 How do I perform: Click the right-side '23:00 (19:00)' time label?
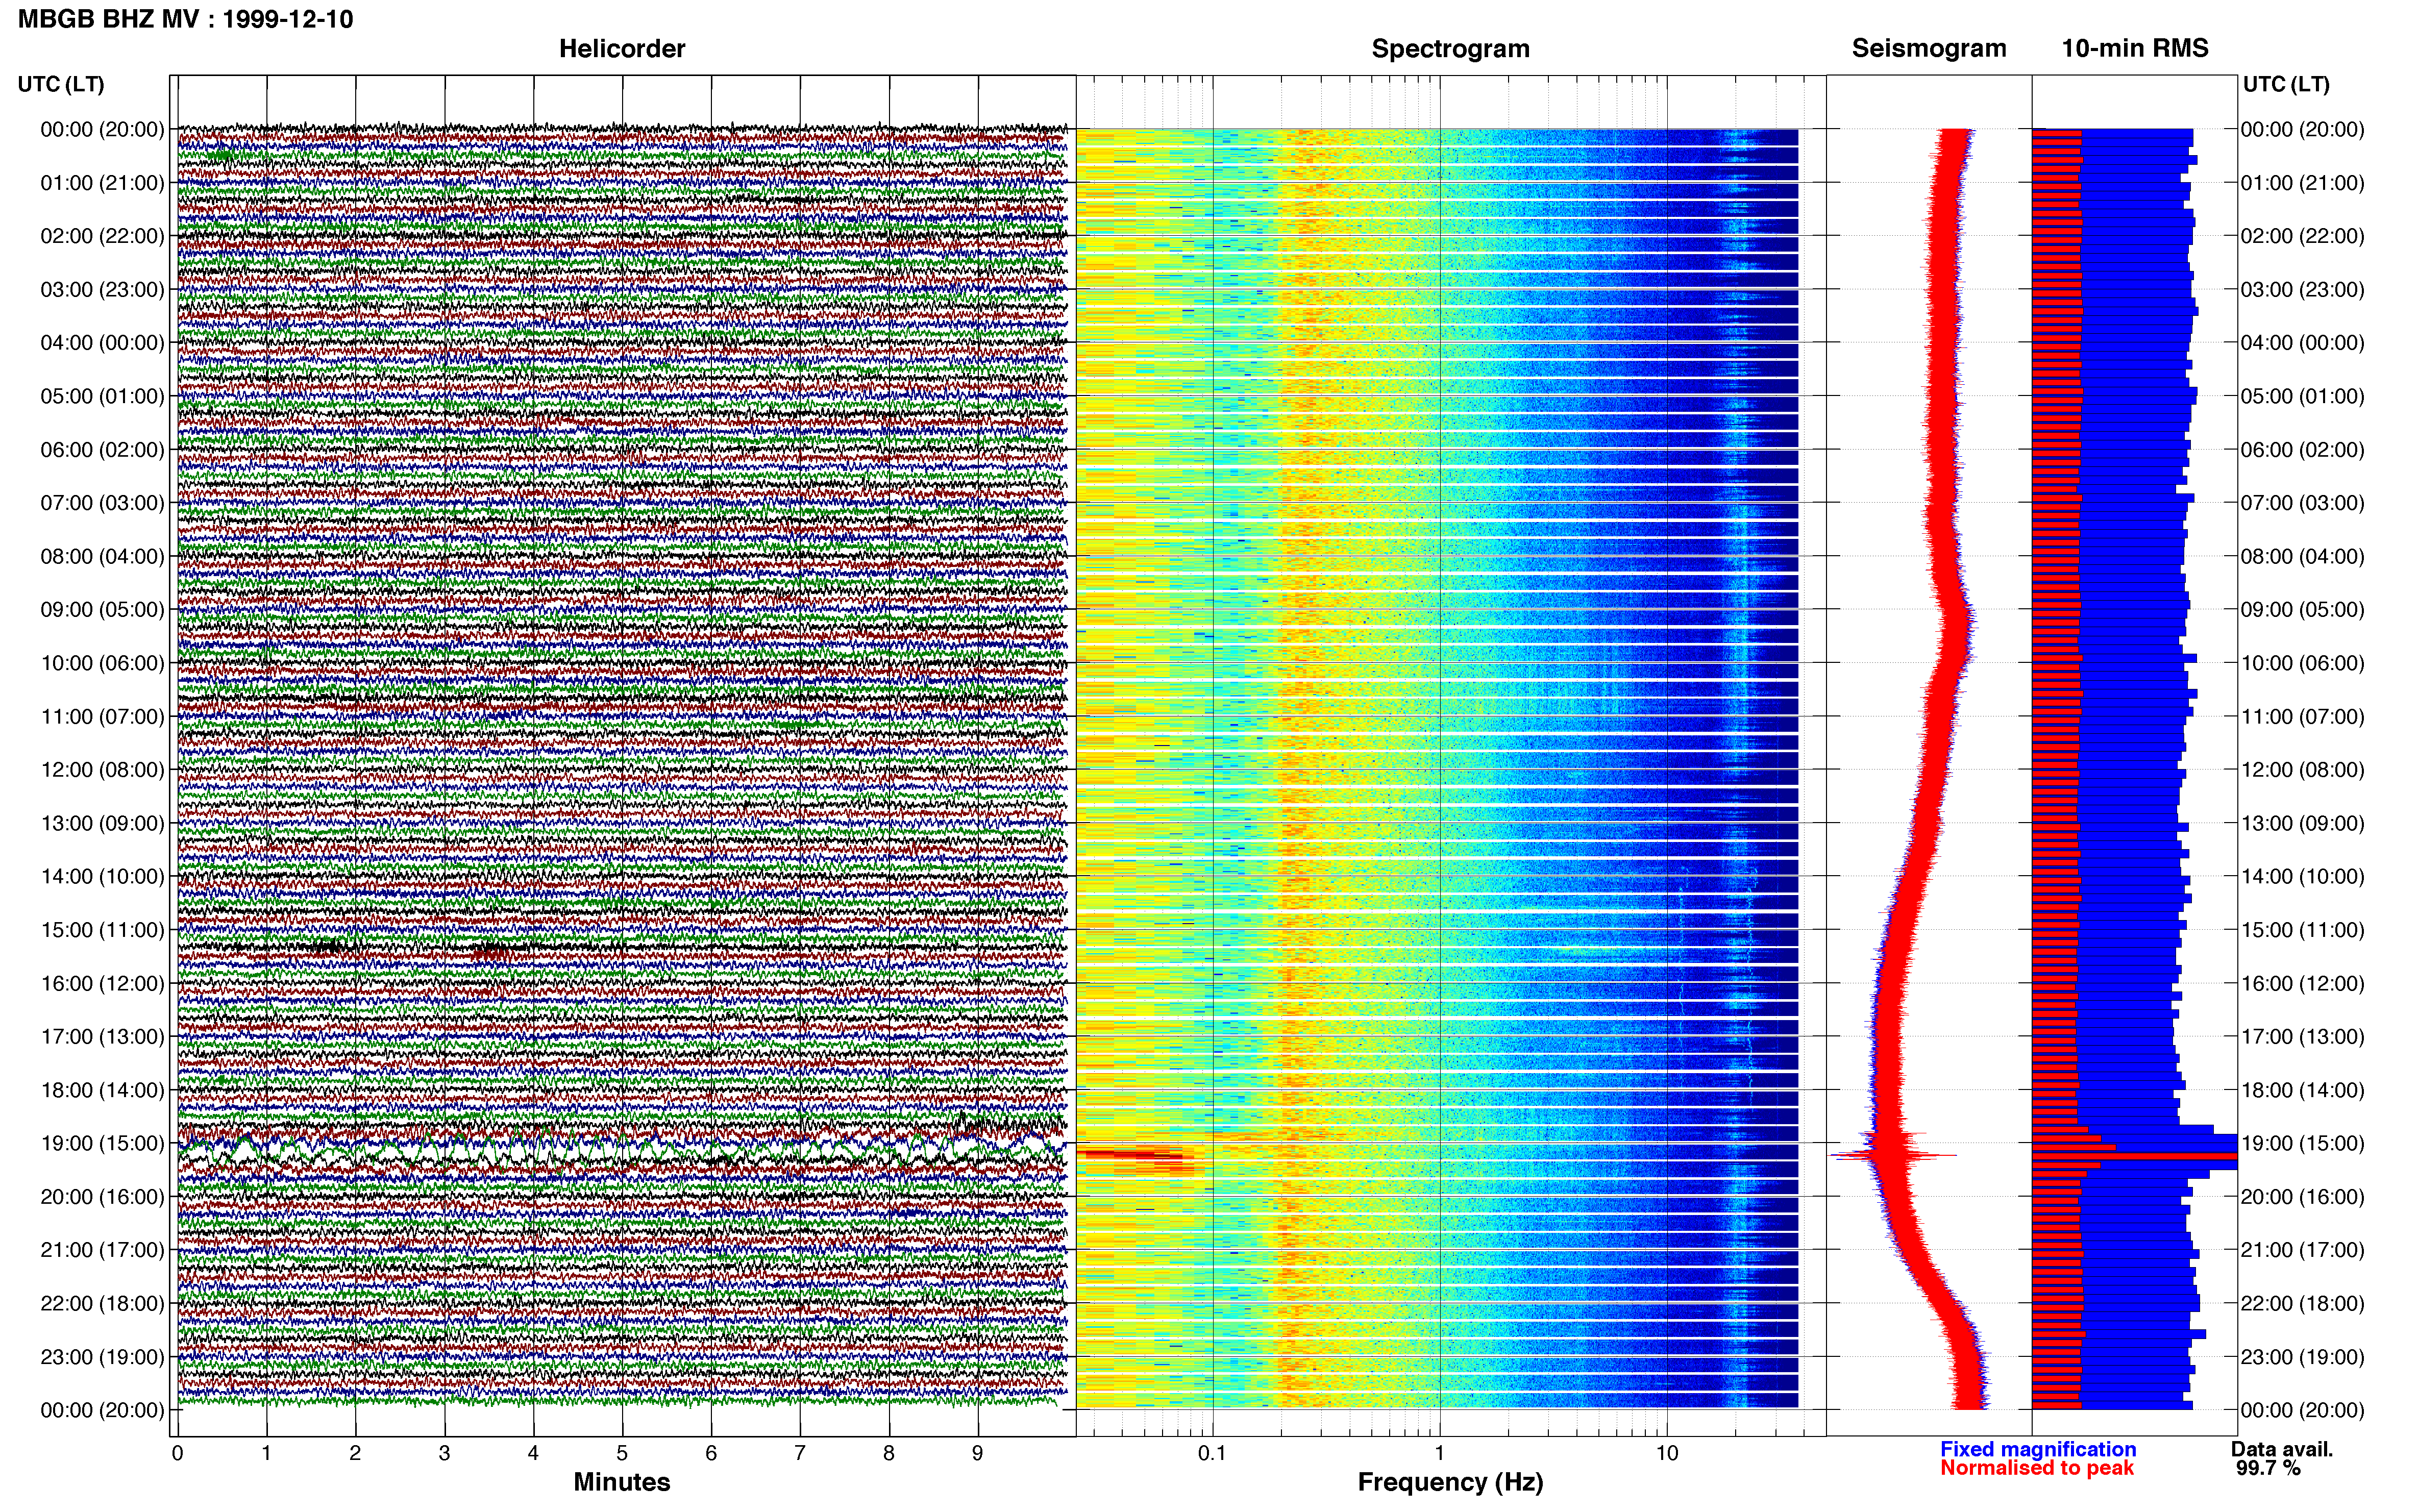2303,1357
